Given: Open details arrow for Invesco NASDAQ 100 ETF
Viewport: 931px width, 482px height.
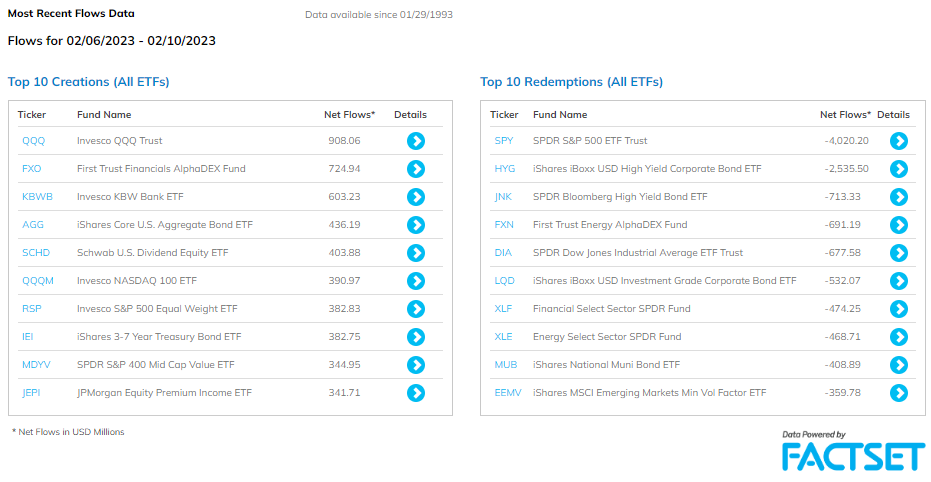Looking at the screenshot, I should pyautogui.click(x=416, y=281).
